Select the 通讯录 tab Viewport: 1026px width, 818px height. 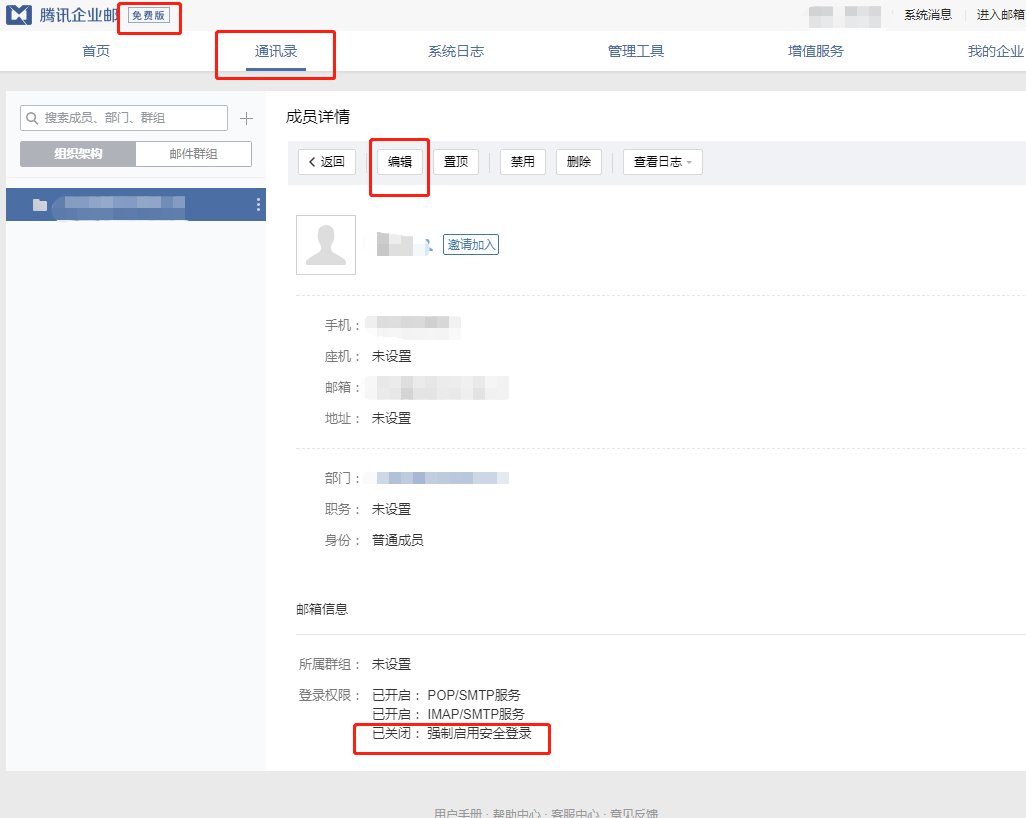(275, 50)
